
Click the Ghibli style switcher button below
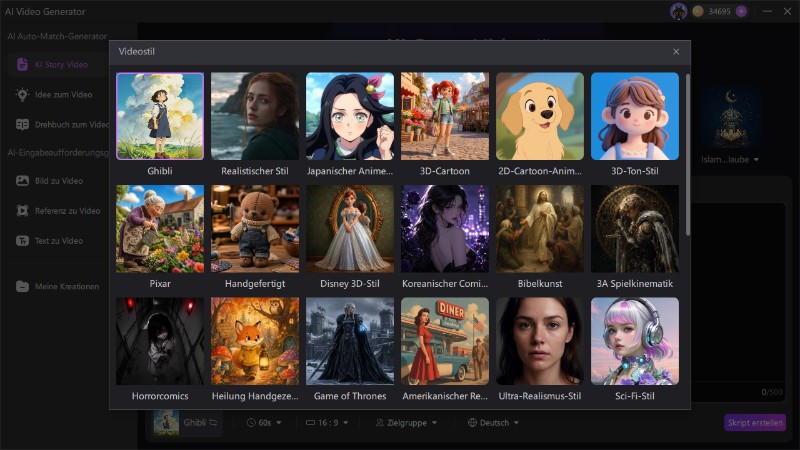tap(187, 422)
